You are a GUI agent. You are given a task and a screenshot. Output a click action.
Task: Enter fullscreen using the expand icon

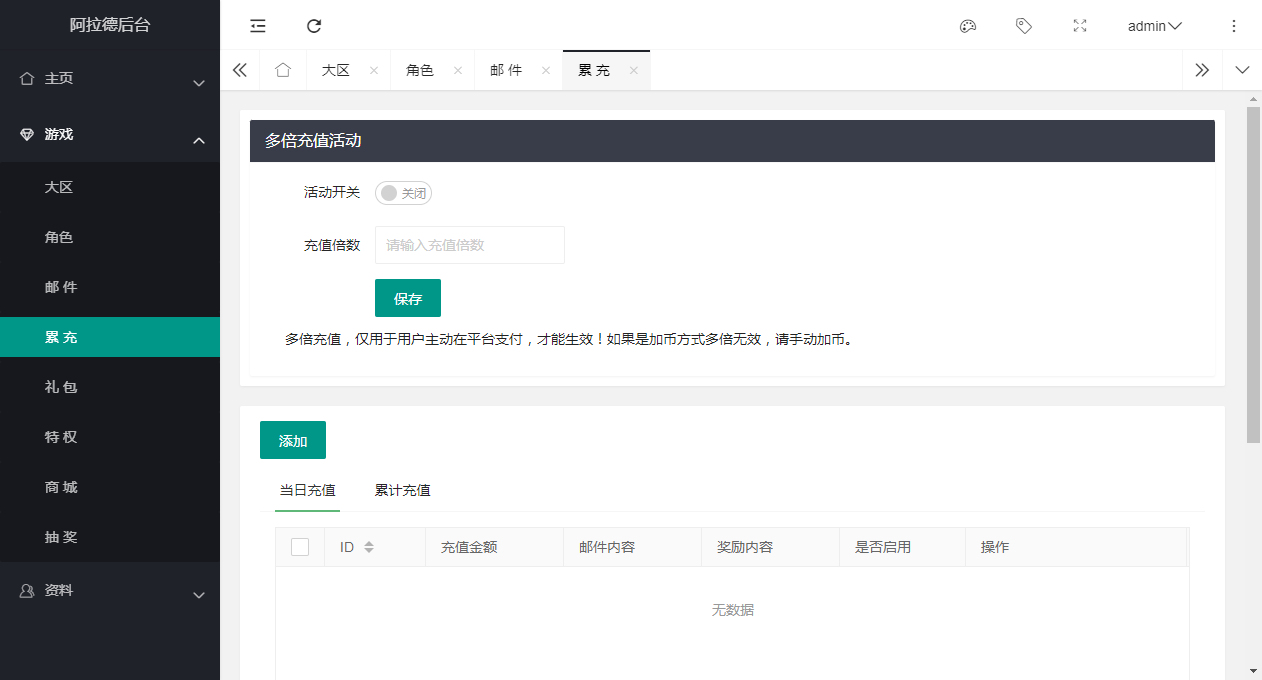click(1079, 26)
